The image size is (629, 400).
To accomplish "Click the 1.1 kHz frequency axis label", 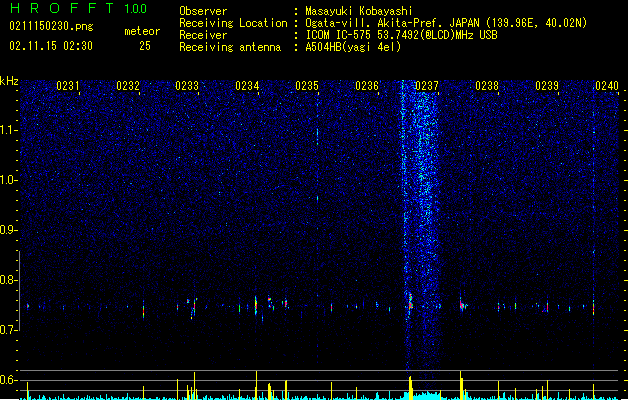I will 9,130.
